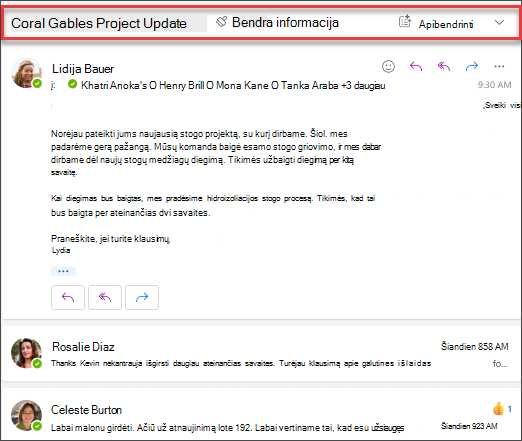Click paragraph starting Norėjau pateikti jums
522x441 pixels.
[x=216, y=153]
